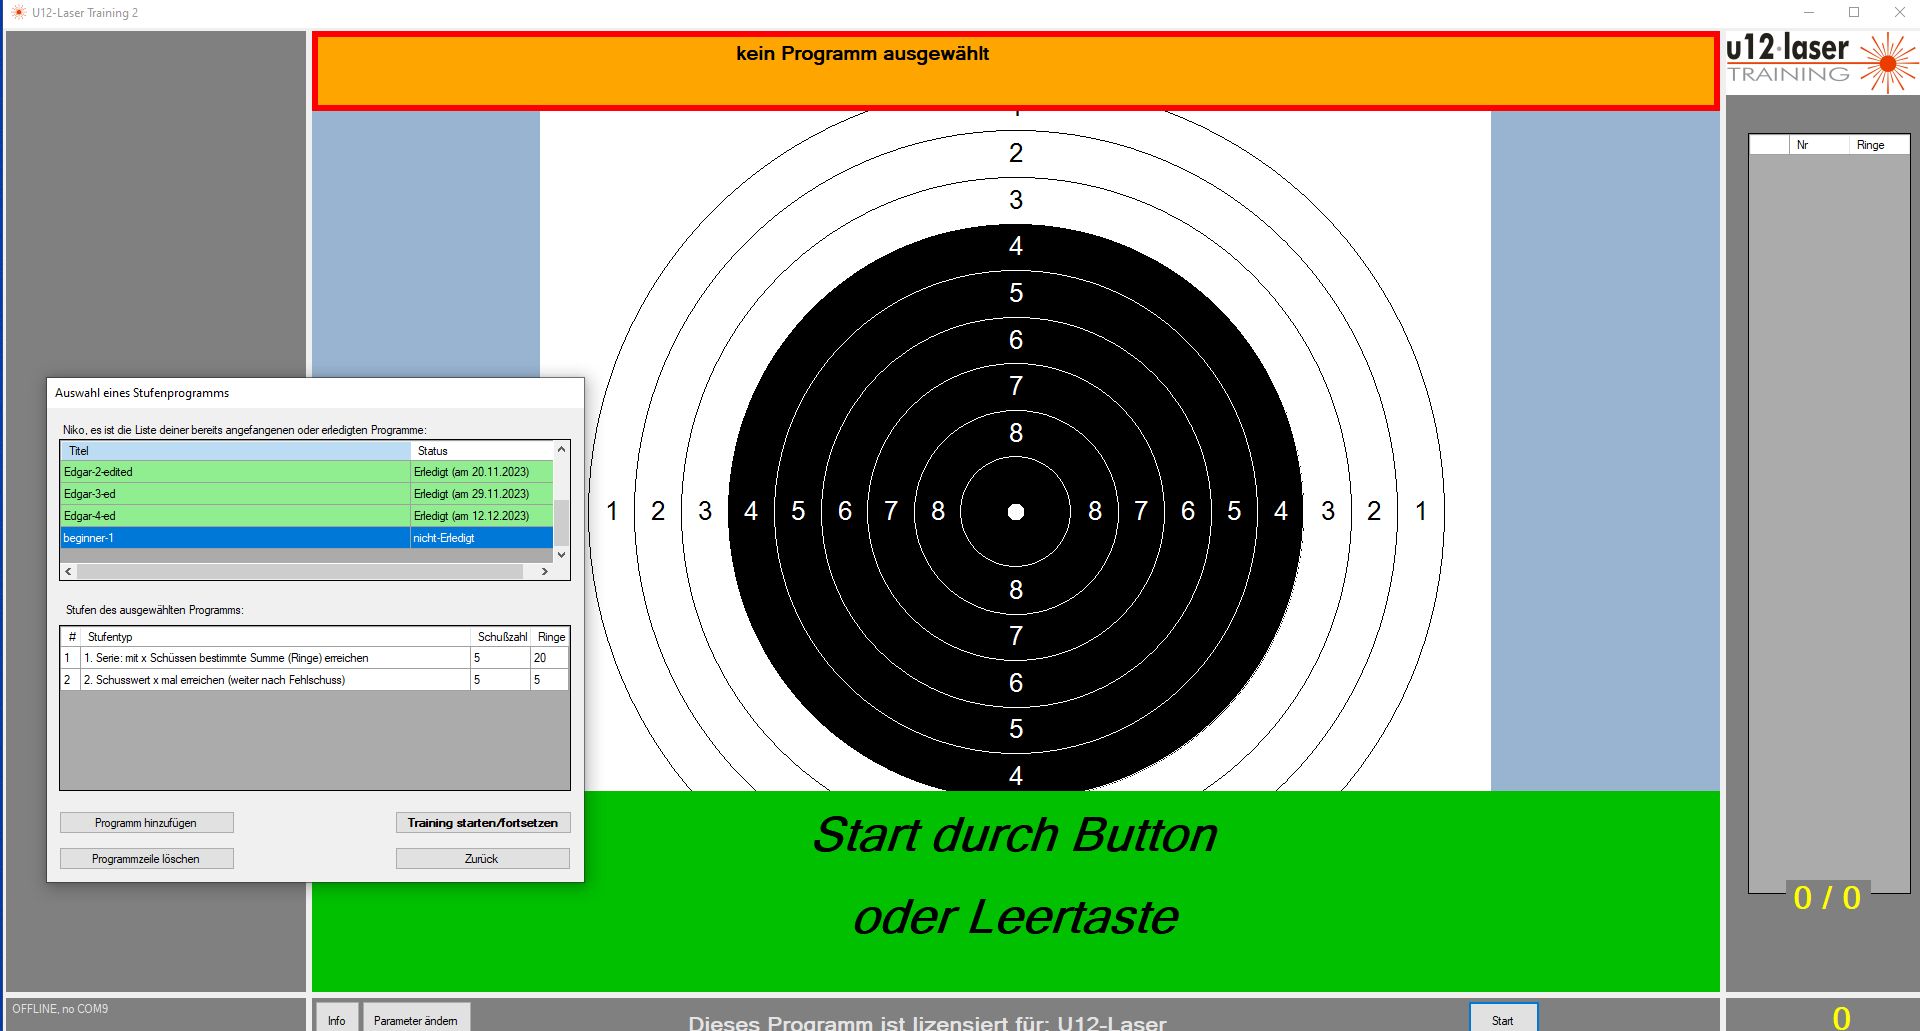This screenshot has width=1920, height=1031.
Task: Click the u12 laser Training logo
Action: pyautogui.click(x=1822, y=62)
